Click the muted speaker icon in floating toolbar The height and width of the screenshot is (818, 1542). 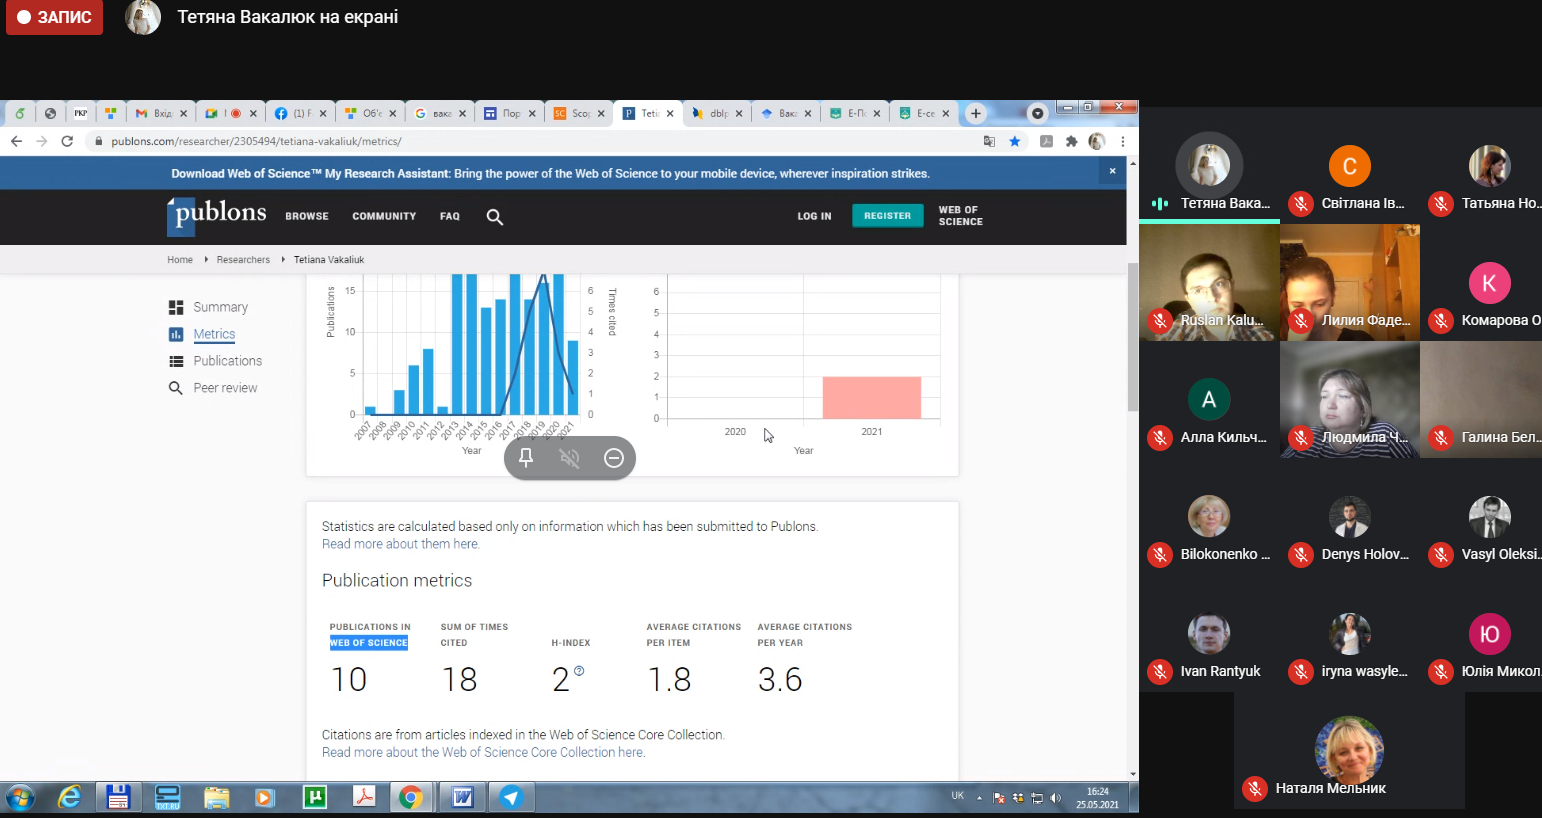pyautogui.click(x=570, y=458)
